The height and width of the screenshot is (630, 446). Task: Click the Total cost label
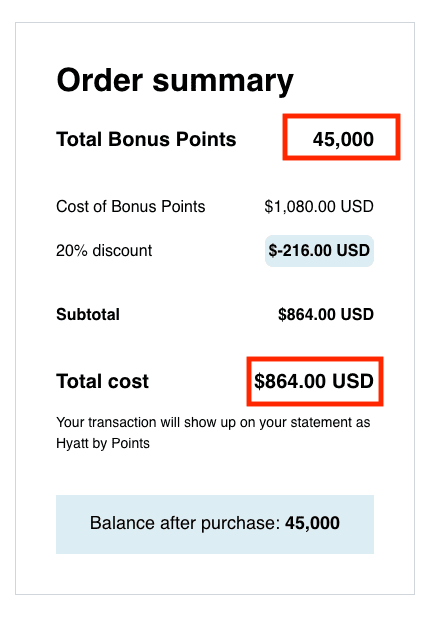(102, 381)
